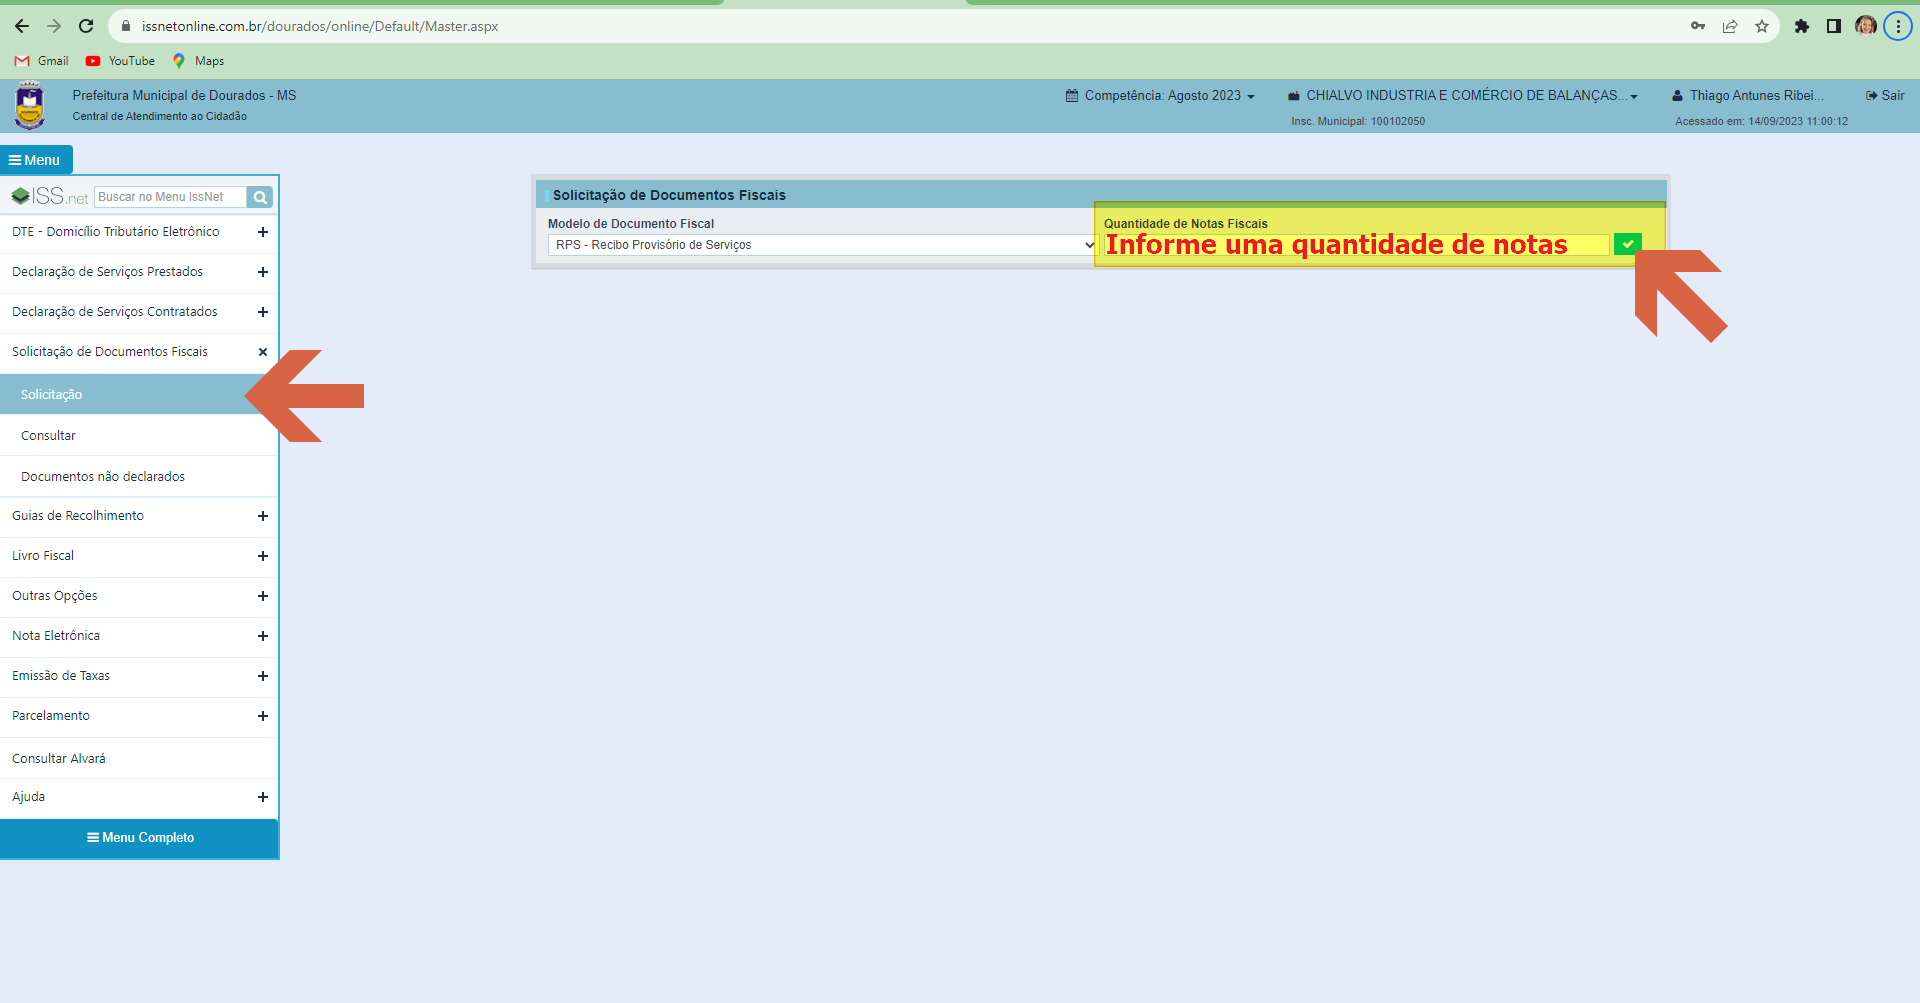Expand the Nota Eletrônica menu

point(139,636)
